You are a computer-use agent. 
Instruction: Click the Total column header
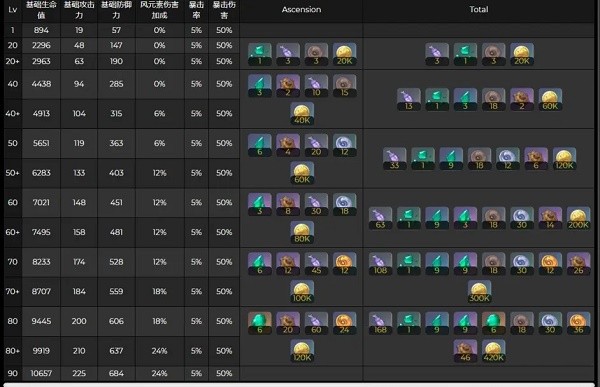point(479,10)
